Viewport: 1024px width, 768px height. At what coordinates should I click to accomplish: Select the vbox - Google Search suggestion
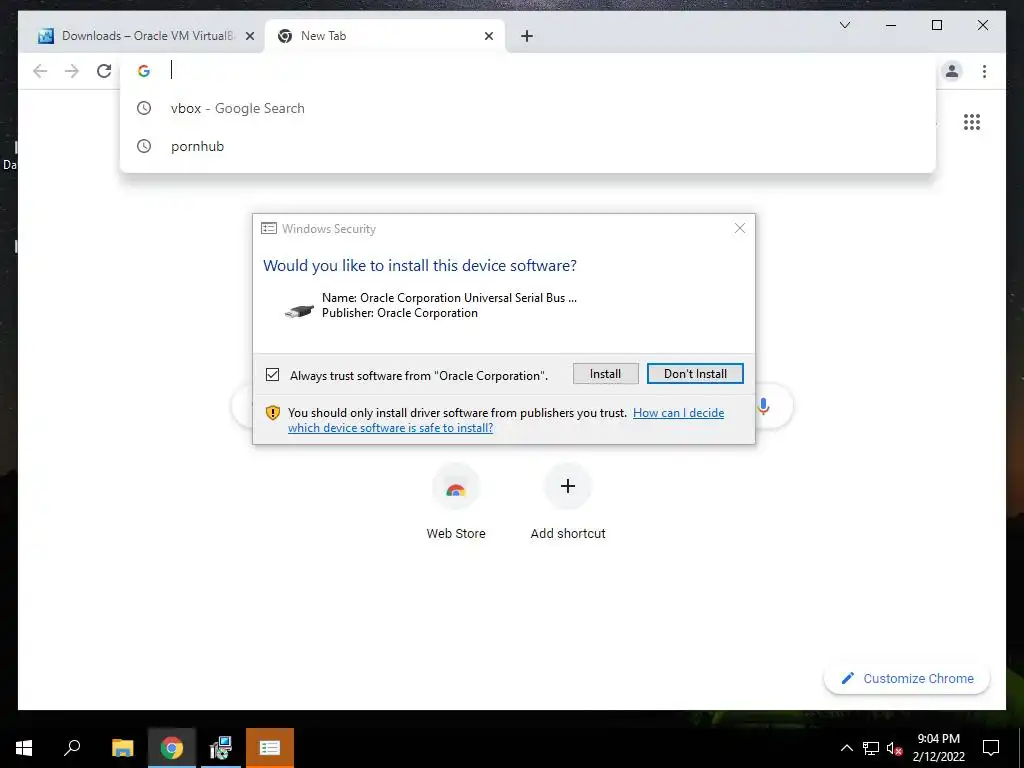(528, 108)
